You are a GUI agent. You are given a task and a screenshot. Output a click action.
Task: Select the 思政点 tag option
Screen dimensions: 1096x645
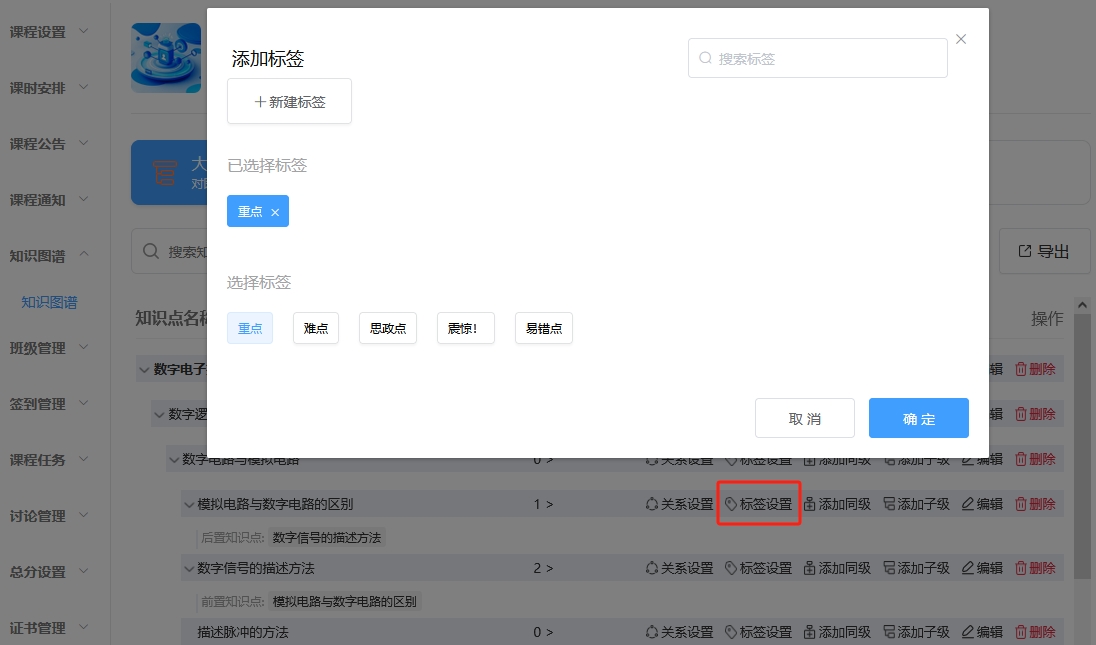tap(388, 328)
